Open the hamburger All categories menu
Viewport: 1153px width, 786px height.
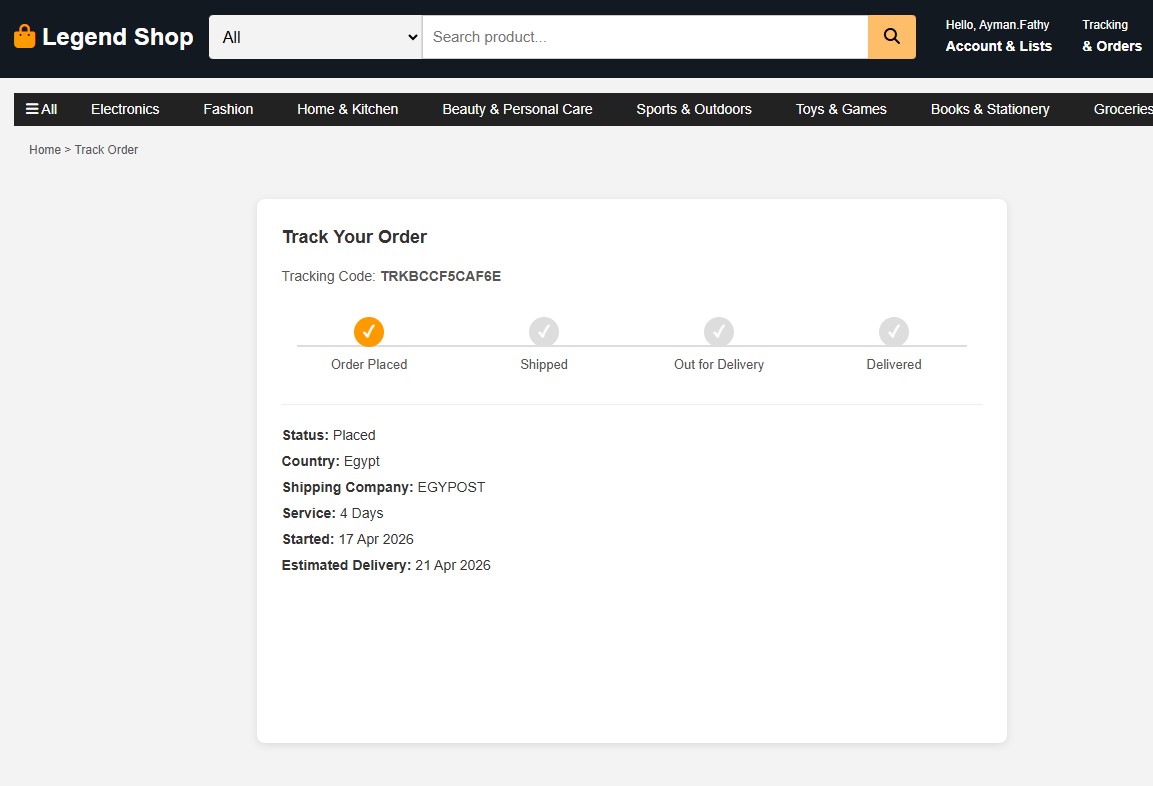click(x=41, y=109)
